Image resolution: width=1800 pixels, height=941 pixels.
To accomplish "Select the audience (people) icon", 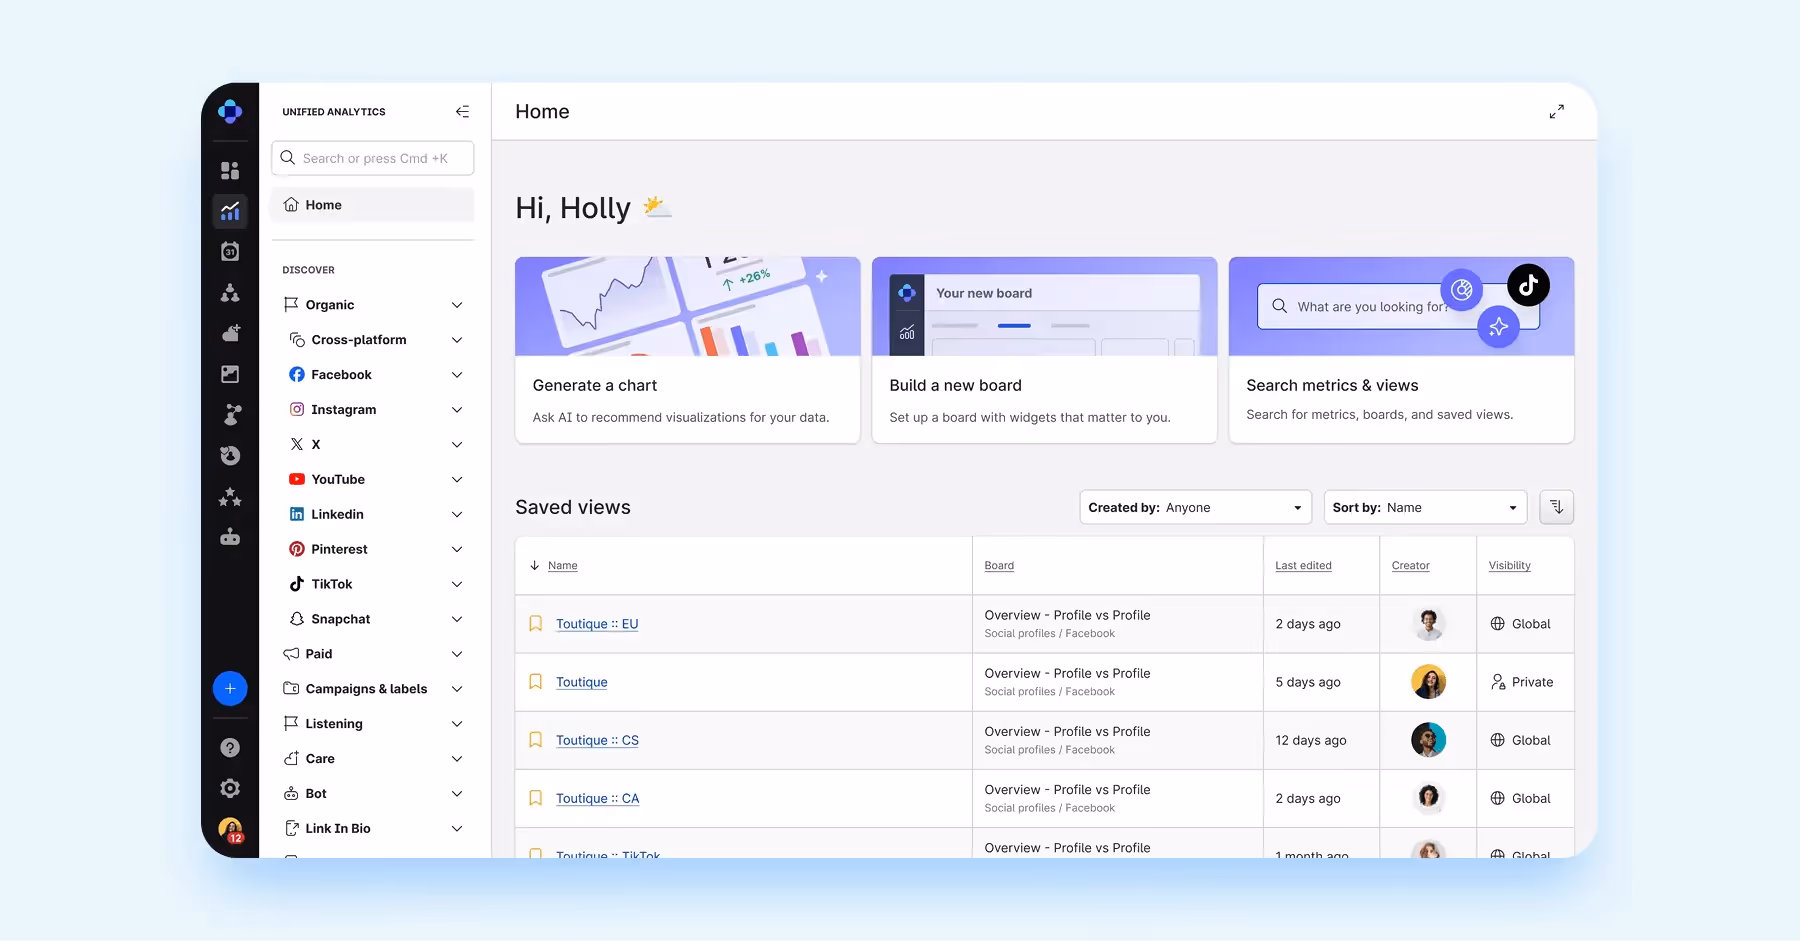I will coord(230,293).
